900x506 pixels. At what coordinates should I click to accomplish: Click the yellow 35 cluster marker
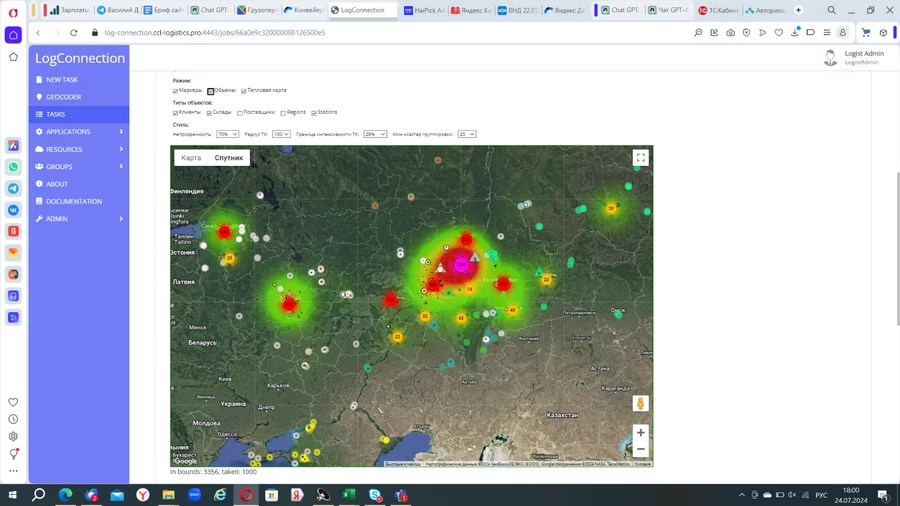[611, 208]
